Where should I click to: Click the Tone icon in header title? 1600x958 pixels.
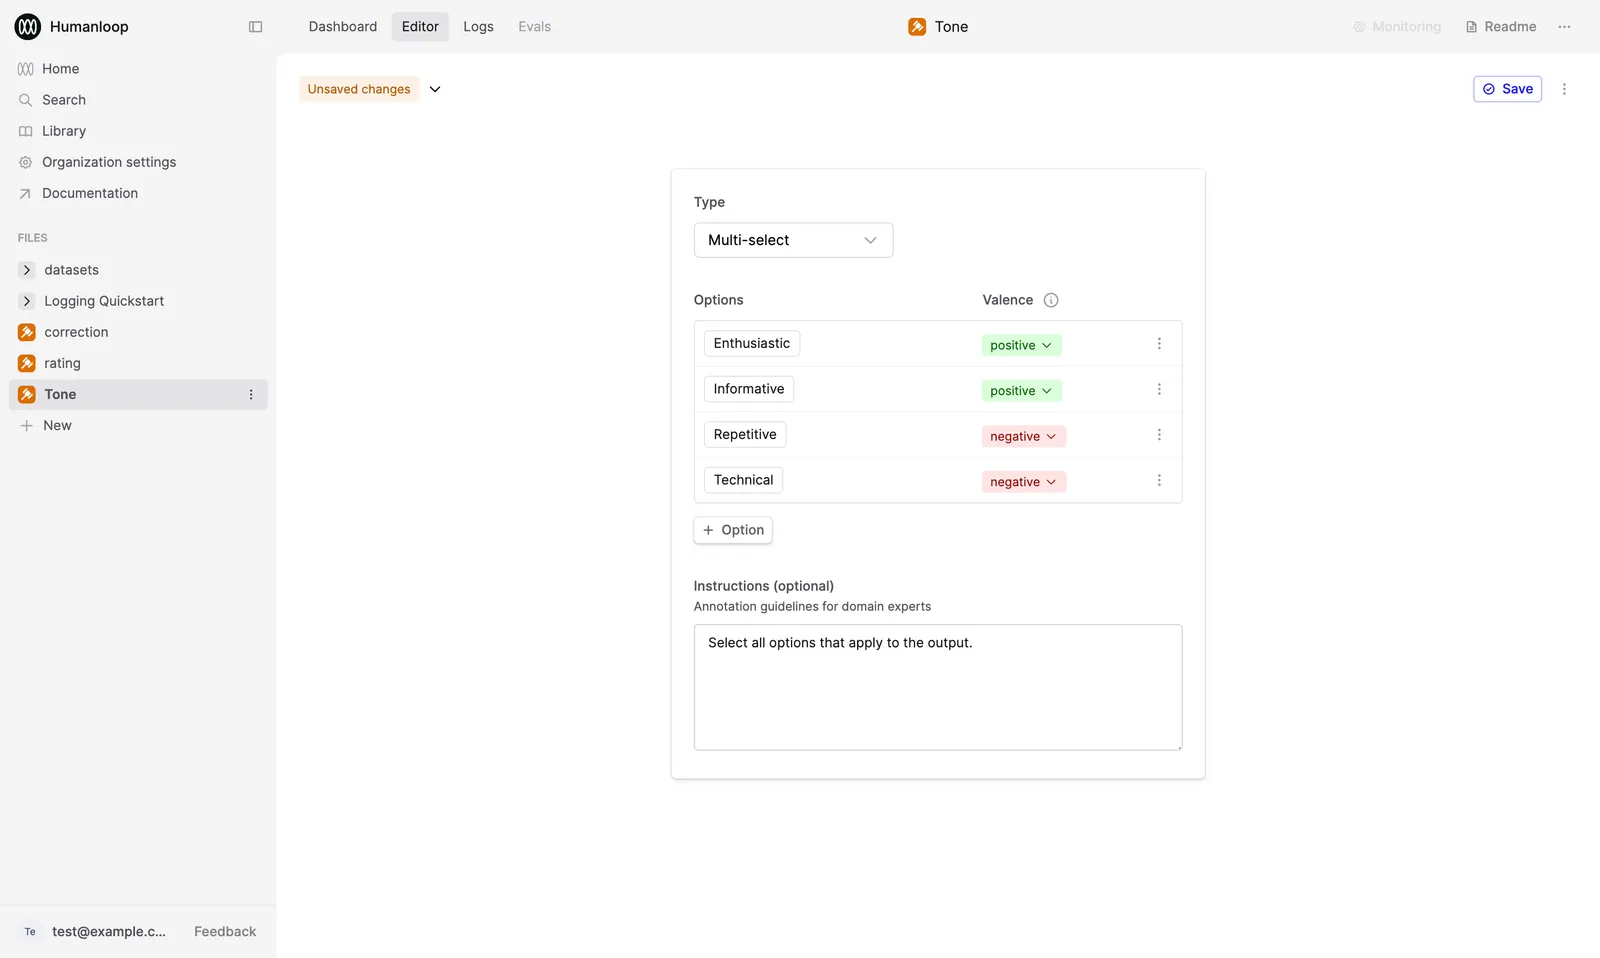[x=917, y=27]
